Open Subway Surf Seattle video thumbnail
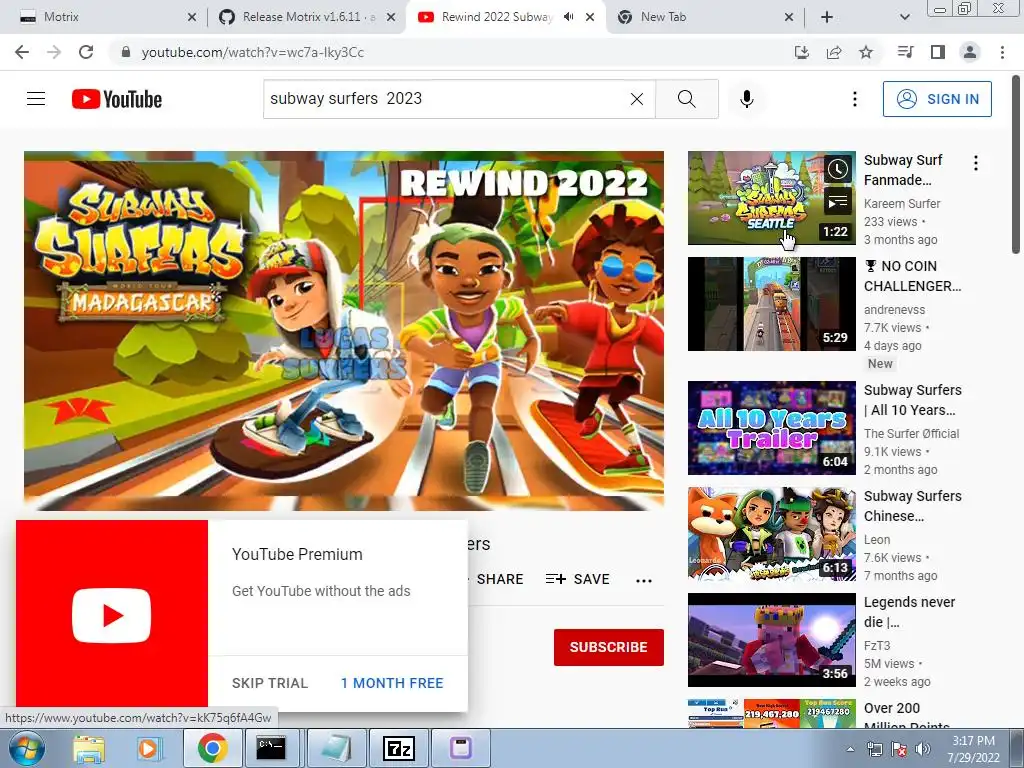Screen dimensions: 1024x768 pyautogui.click(x=771, y=198)
